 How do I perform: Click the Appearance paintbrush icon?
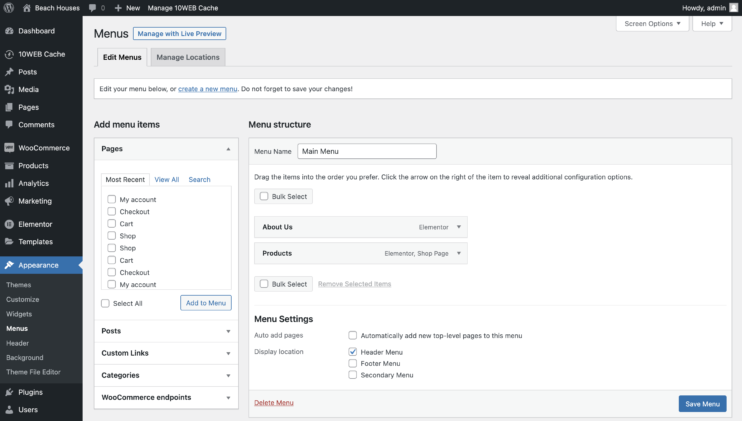click(9, 265)
